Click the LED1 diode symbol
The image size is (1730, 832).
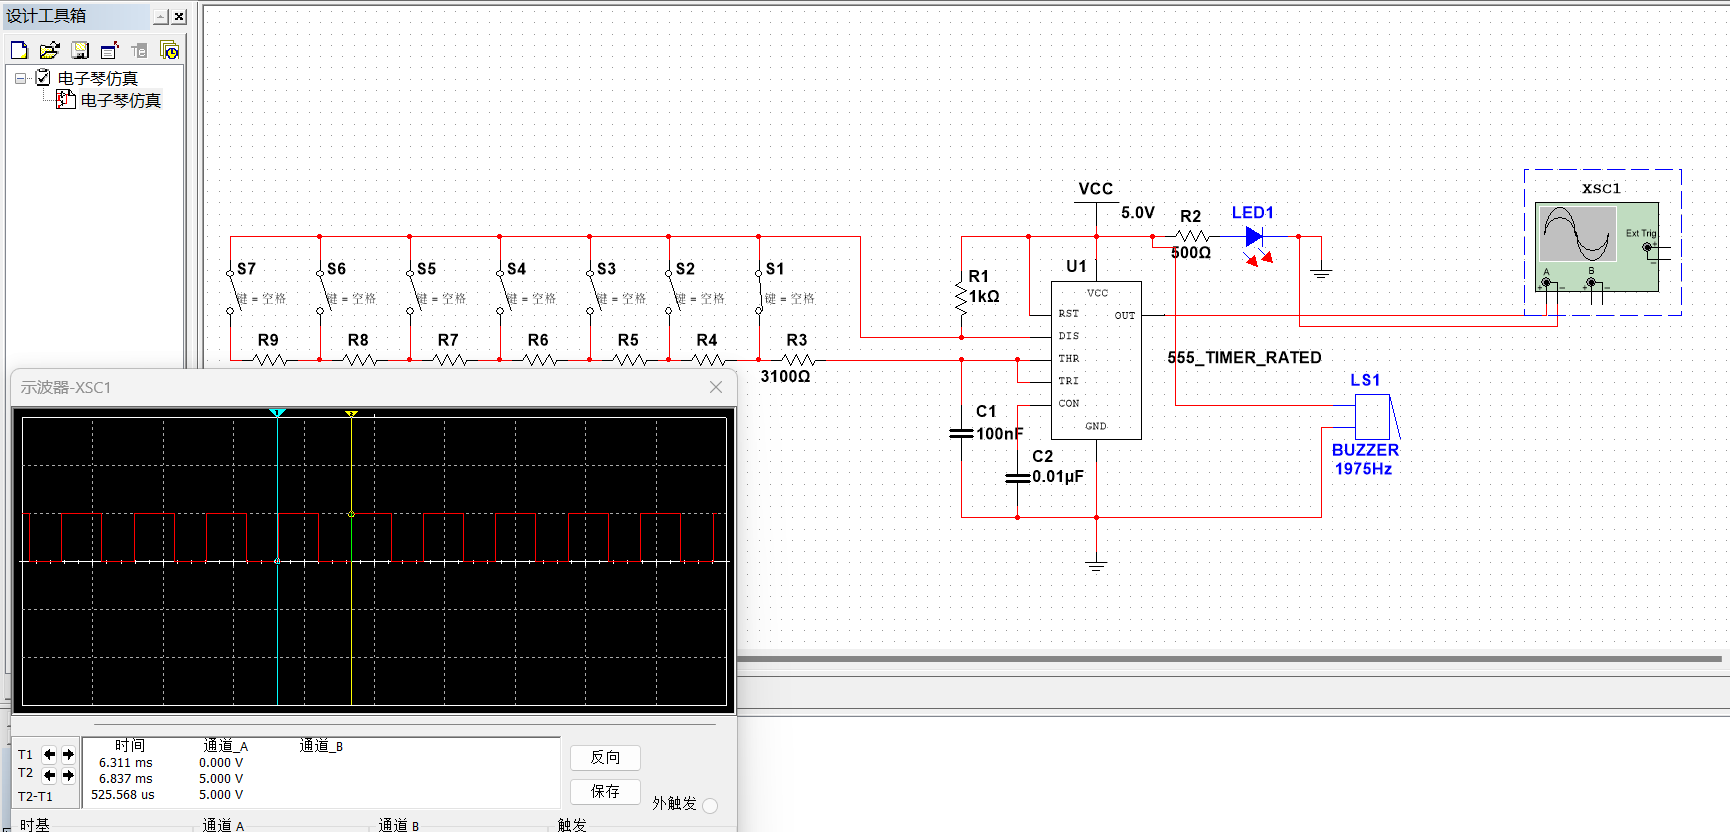click(x=1254, y=237)
